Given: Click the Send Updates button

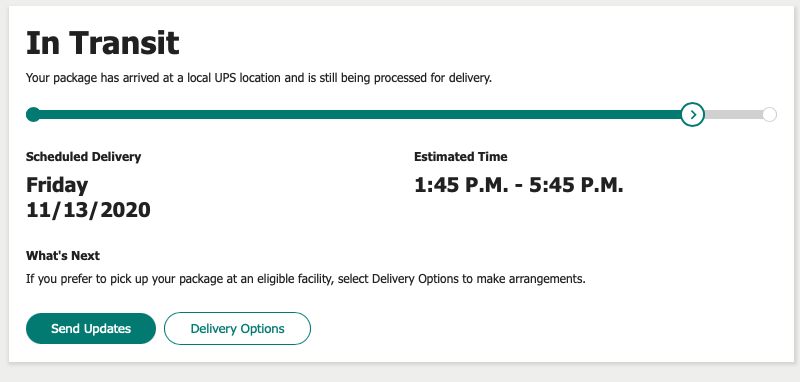Looking at the screenshot, I should tap(91, 328).
